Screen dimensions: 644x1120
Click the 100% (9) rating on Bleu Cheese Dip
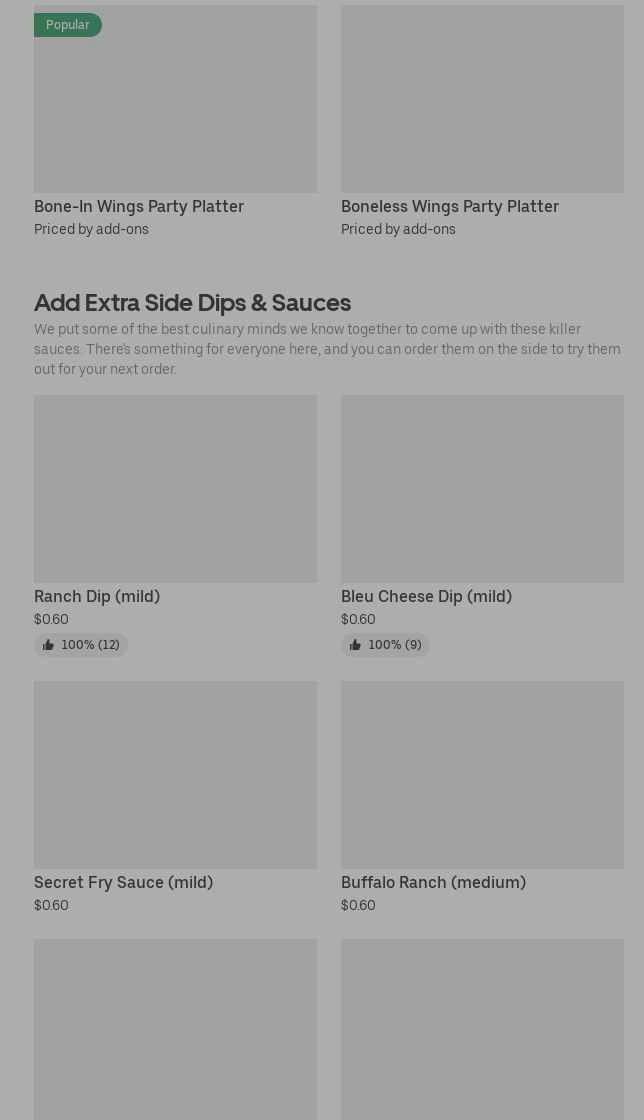pos(395,645)
